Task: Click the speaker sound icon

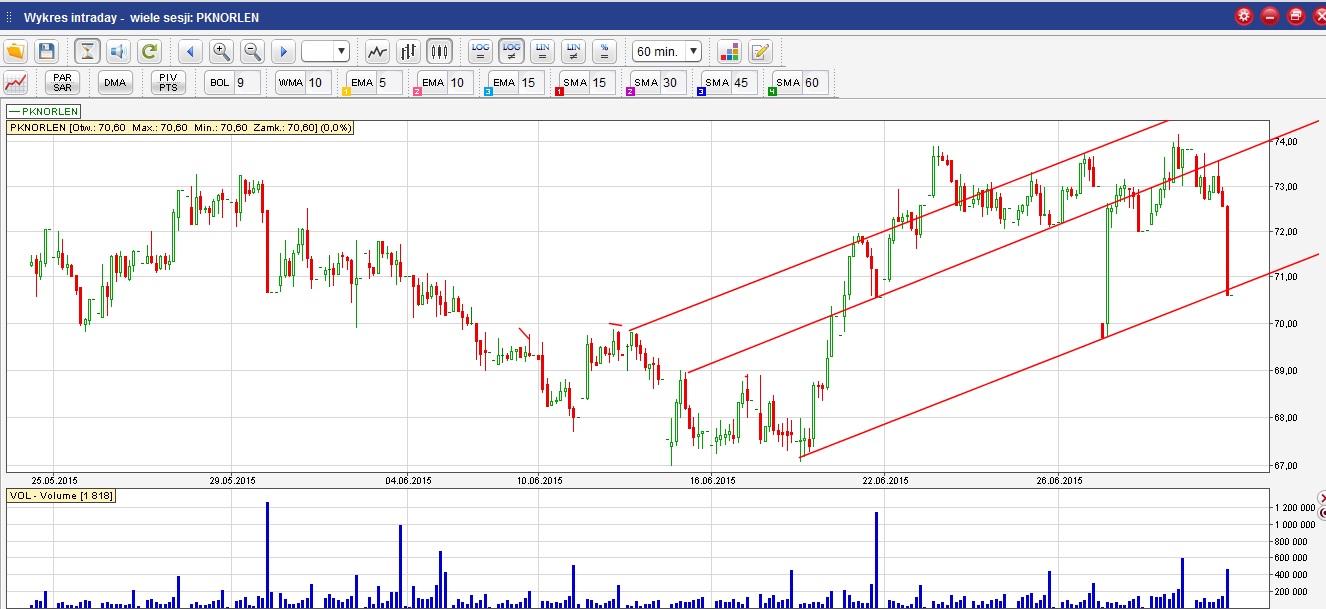Action: 118,51
